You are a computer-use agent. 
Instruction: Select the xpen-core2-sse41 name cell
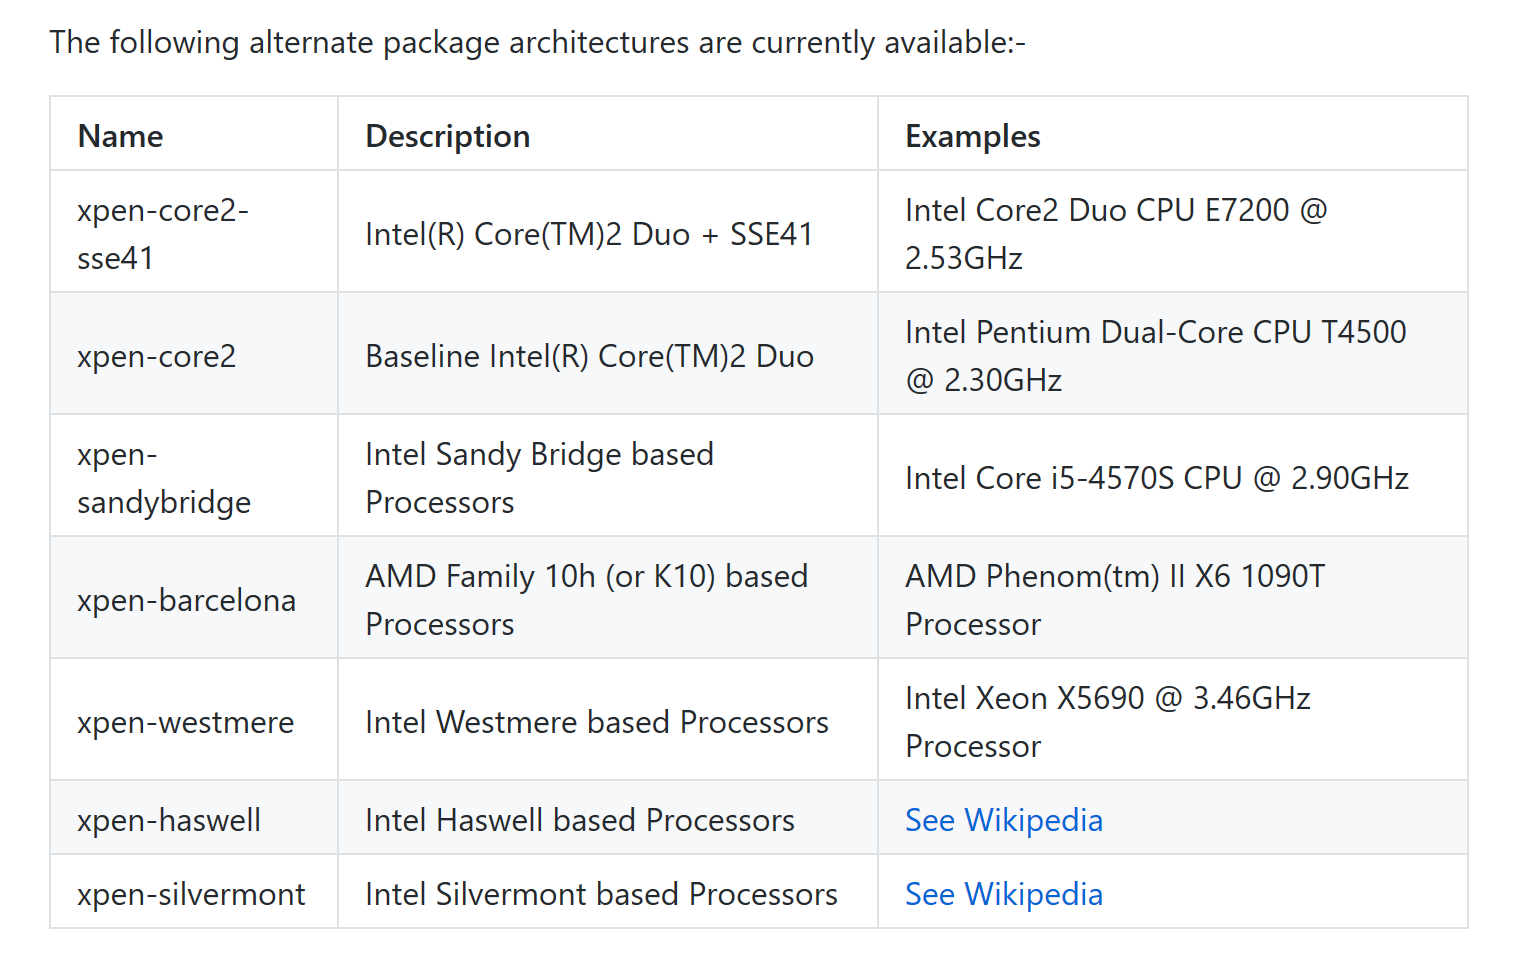[162, 234]
